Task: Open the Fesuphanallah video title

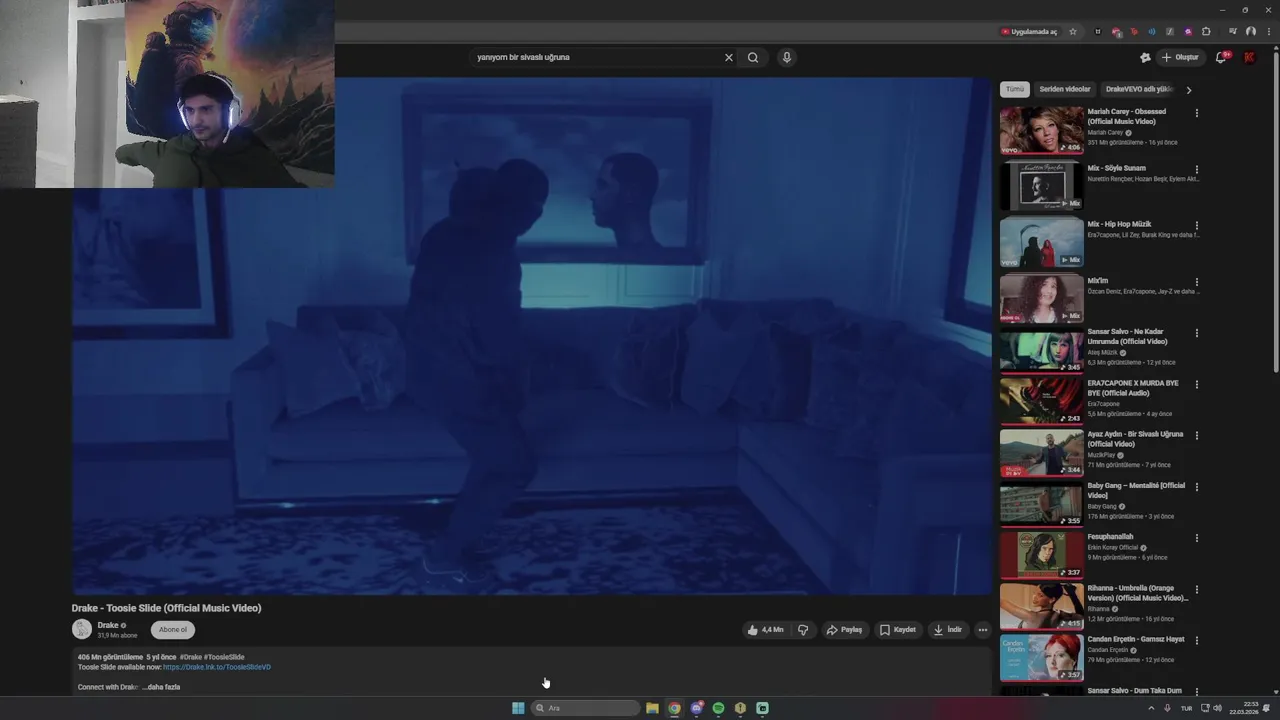Action: pyautogui.click(x=1110, y=537)
